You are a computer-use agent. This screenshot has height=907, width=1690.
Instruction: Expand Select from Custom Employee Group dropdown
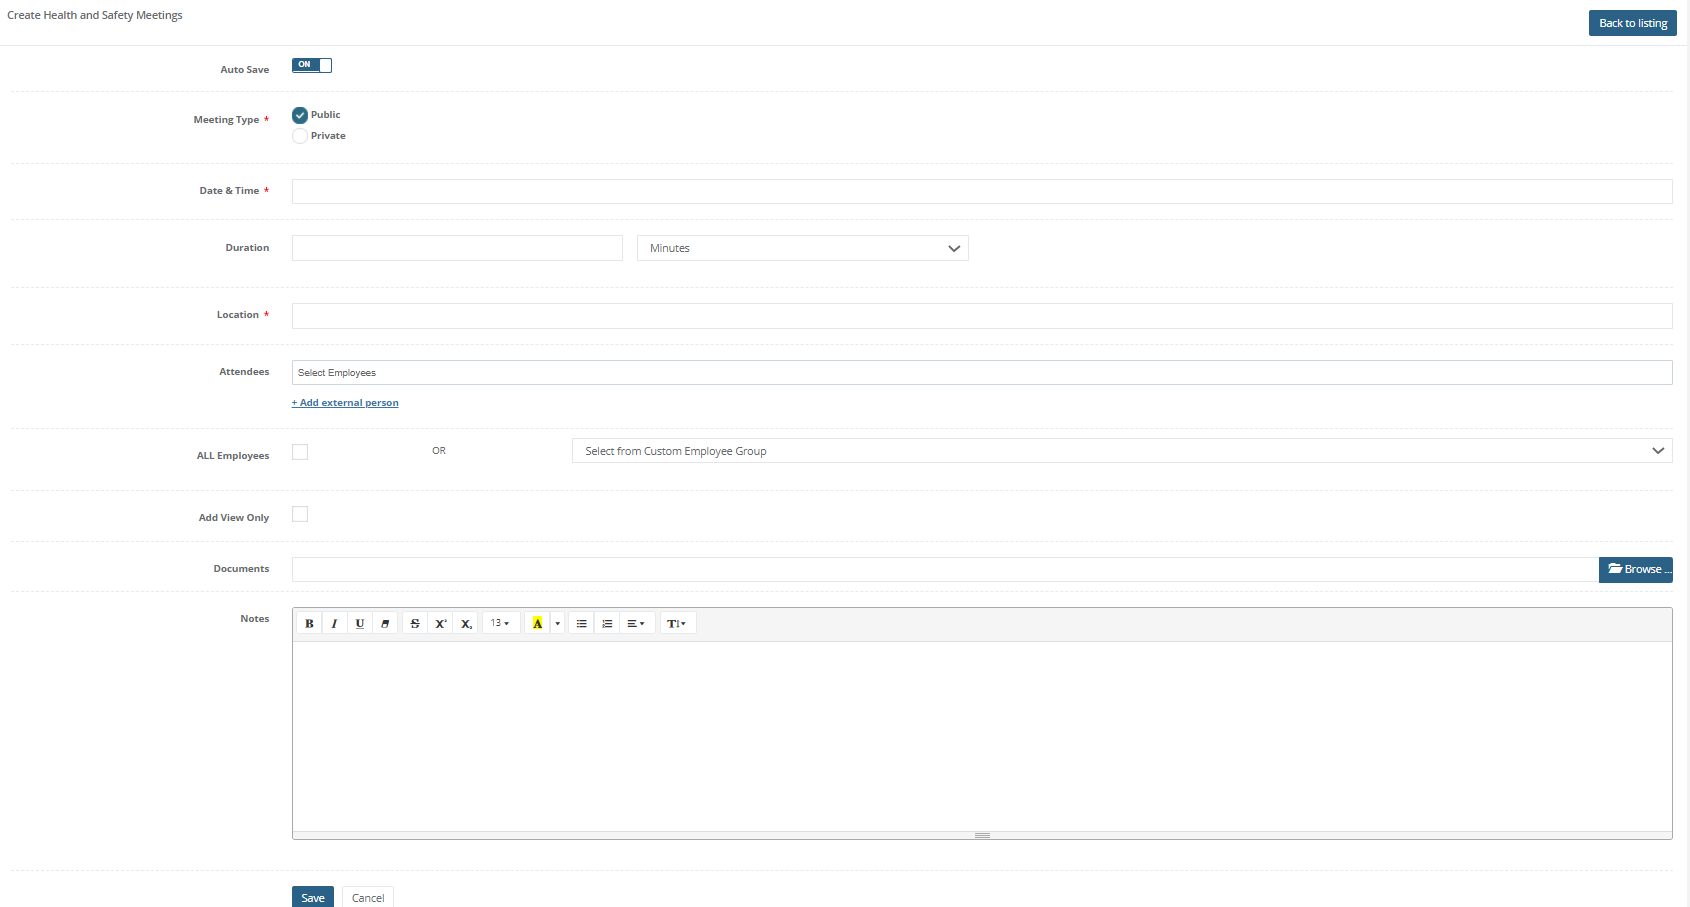1122,451
